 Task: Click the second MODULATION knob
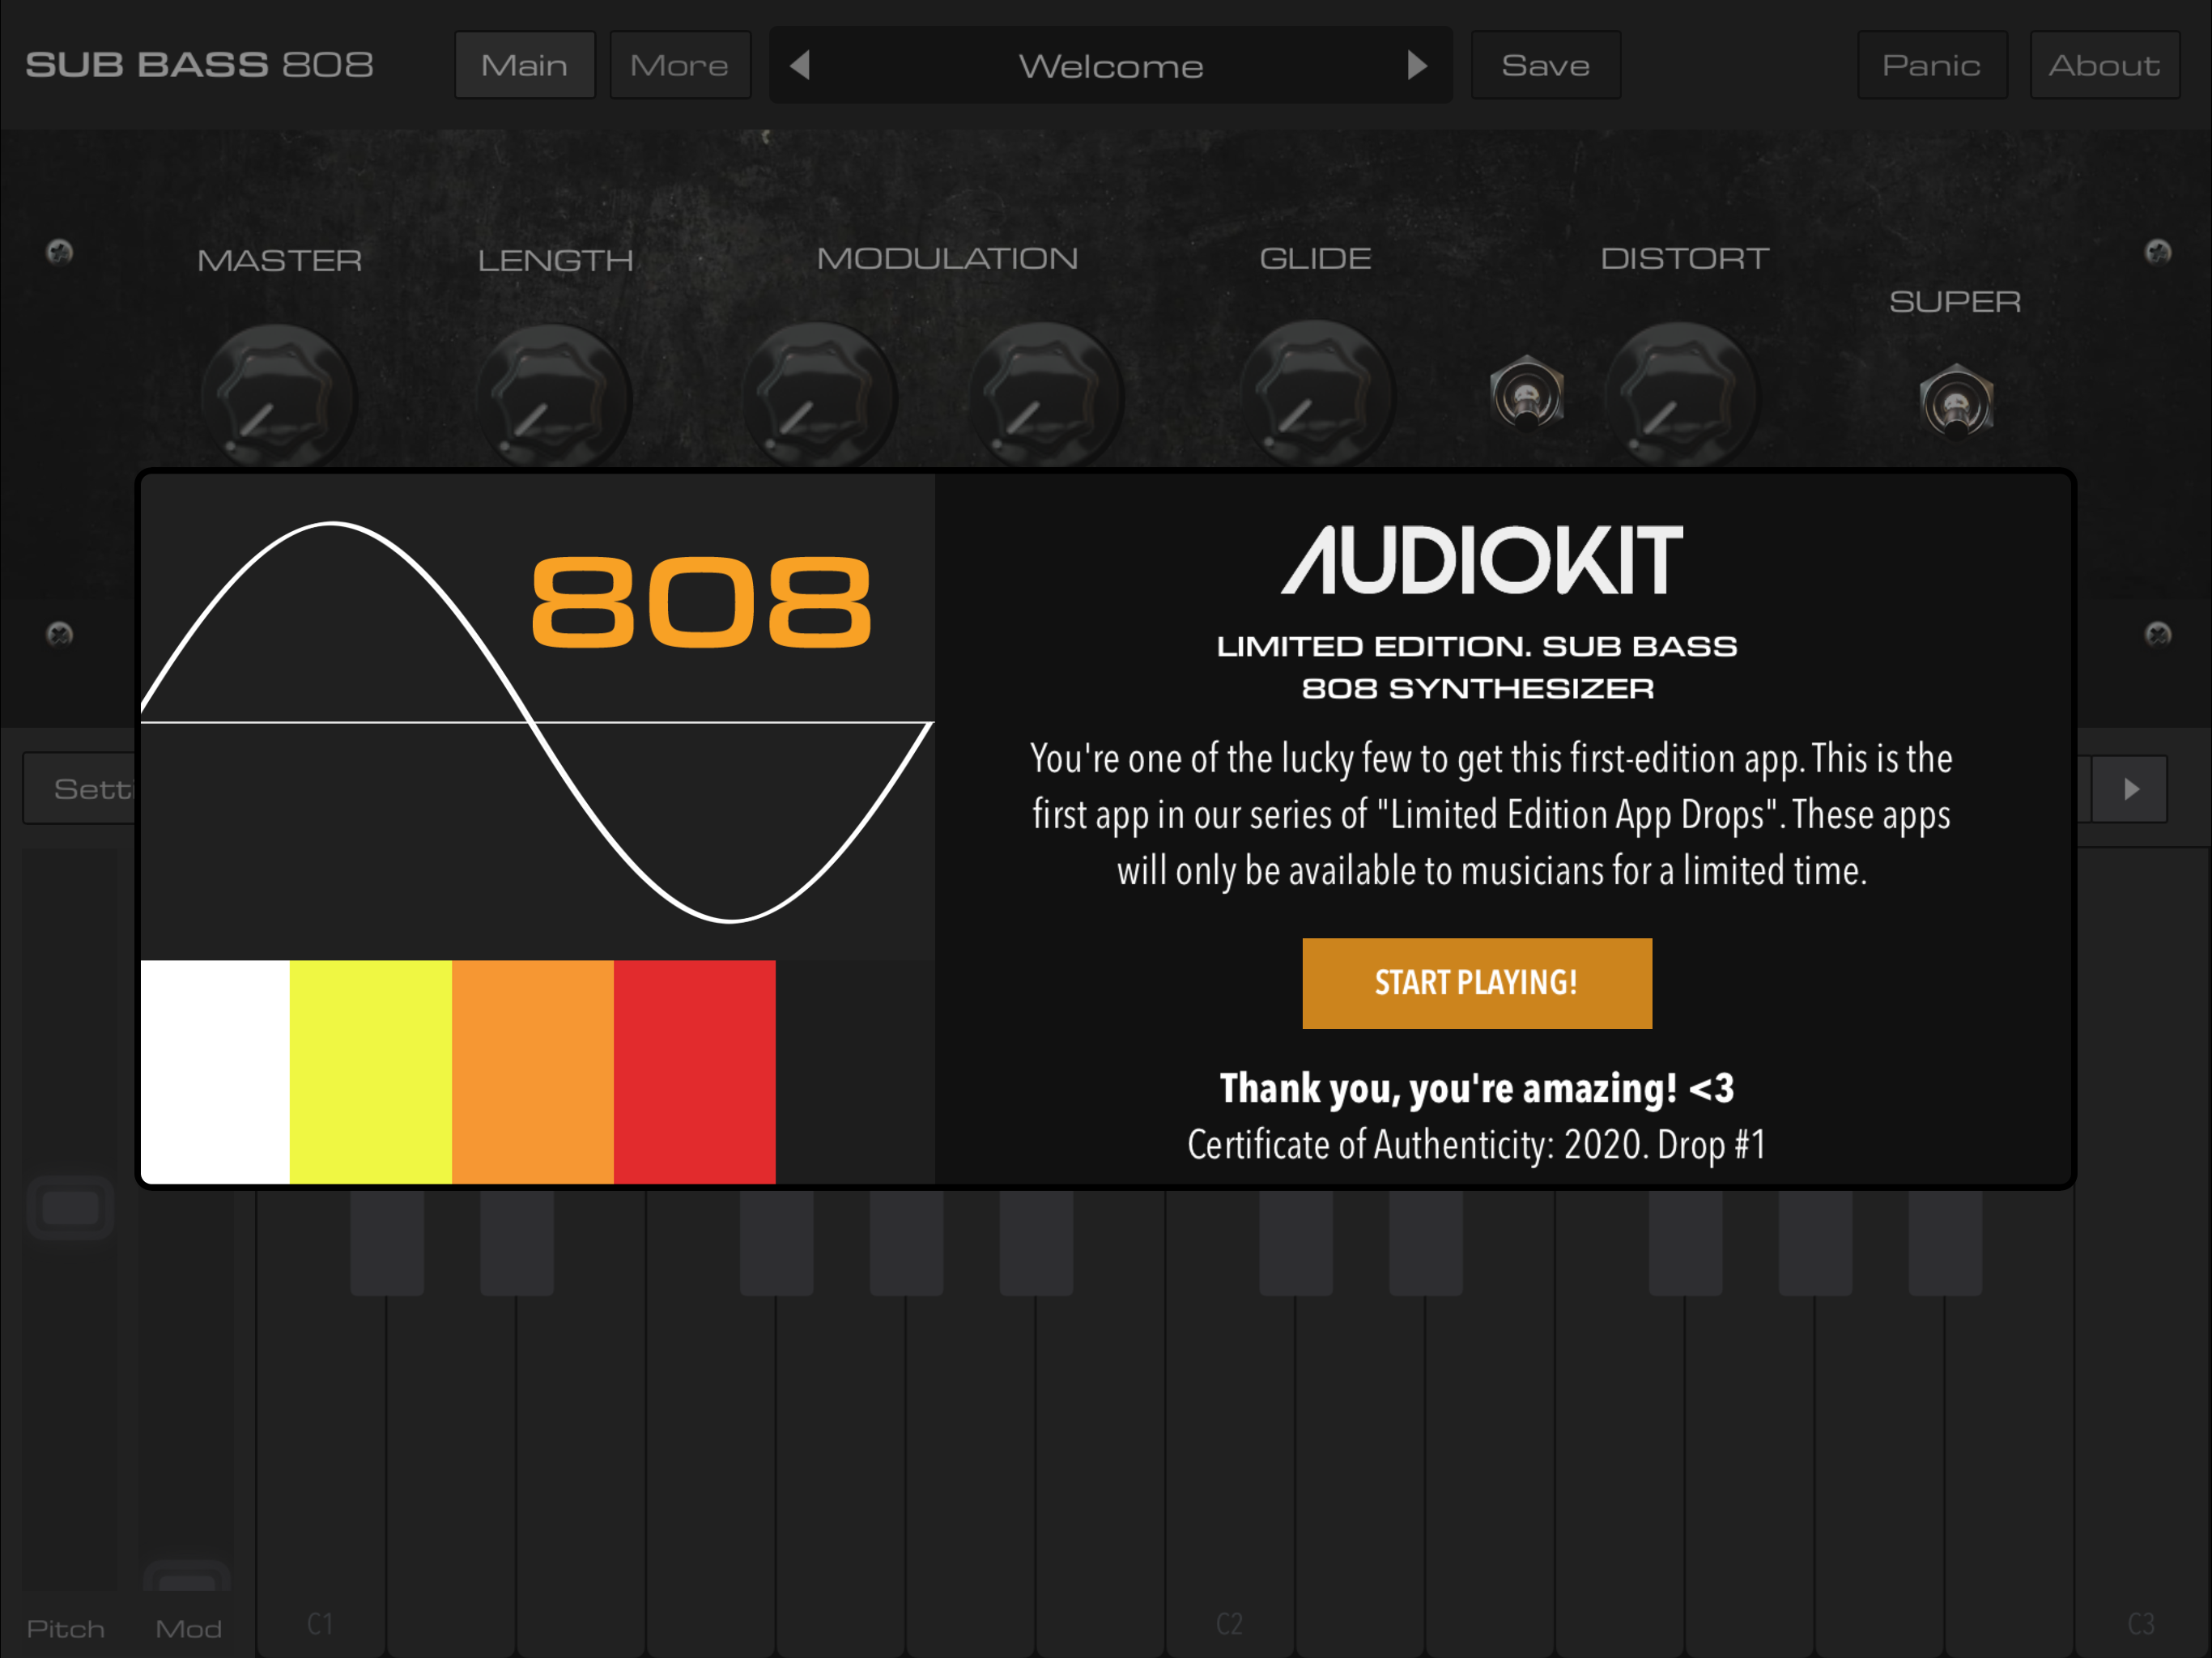1045,397
